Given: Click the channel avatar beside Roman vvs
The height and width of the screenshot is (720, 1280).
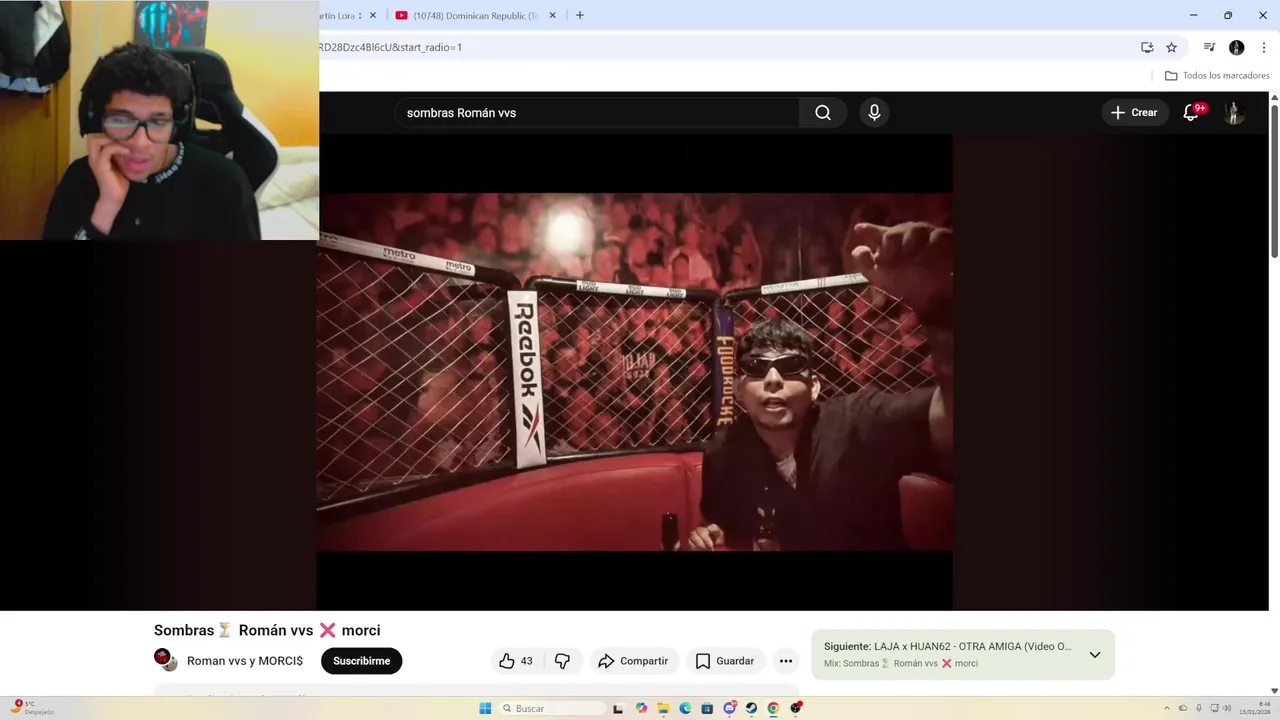Looking at the screenshot, I should pos(165,659).
